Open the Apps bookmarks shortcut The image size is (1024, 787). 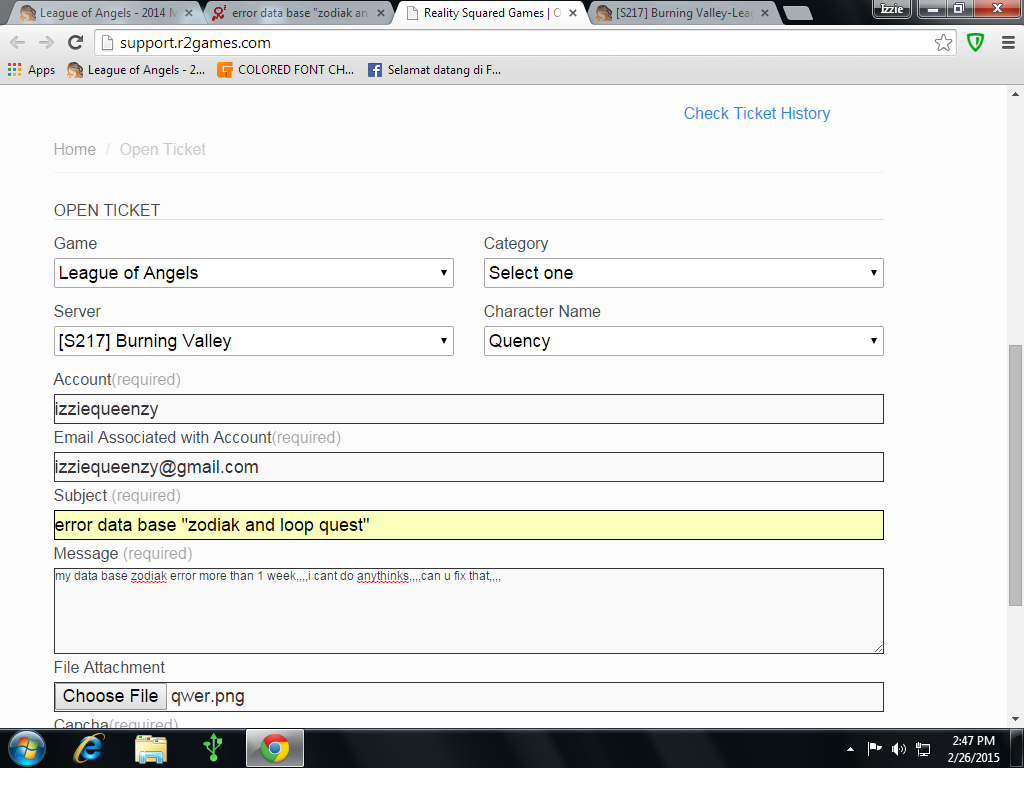pyautogui.click(x=31, y=70)
